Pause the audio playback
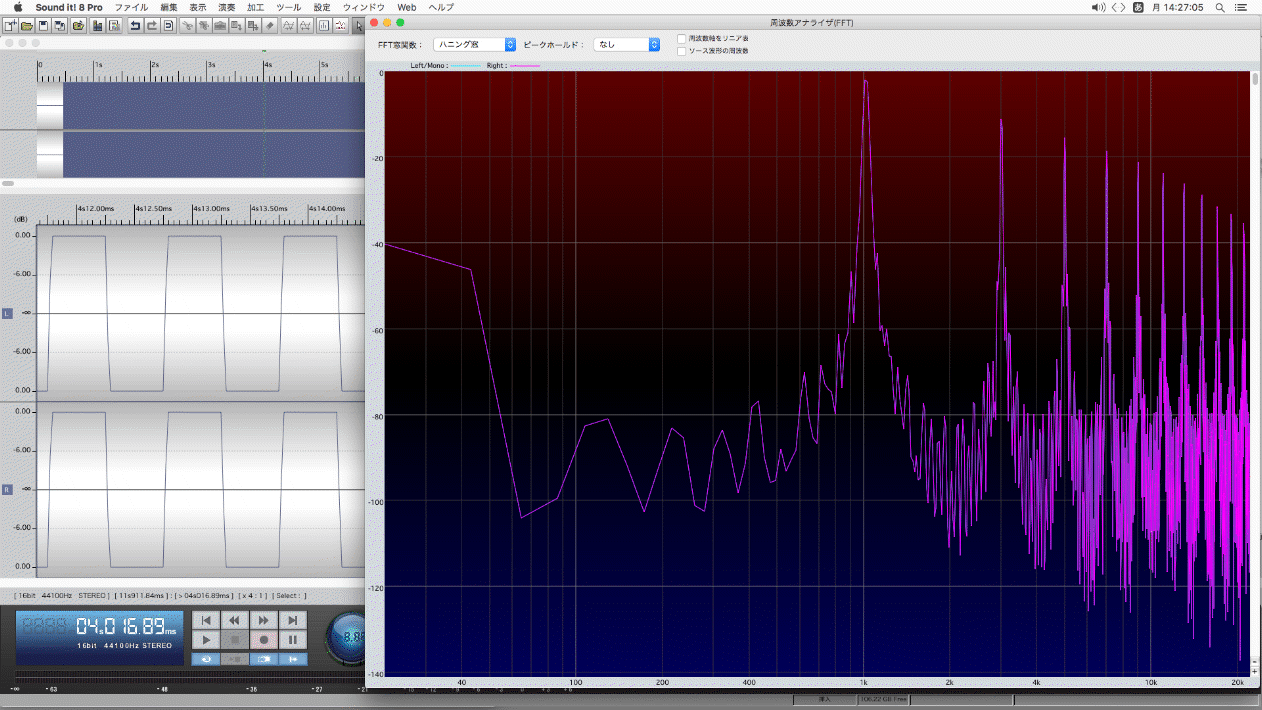This screenshot has height=710, width=1262. [x=293, y=640]
